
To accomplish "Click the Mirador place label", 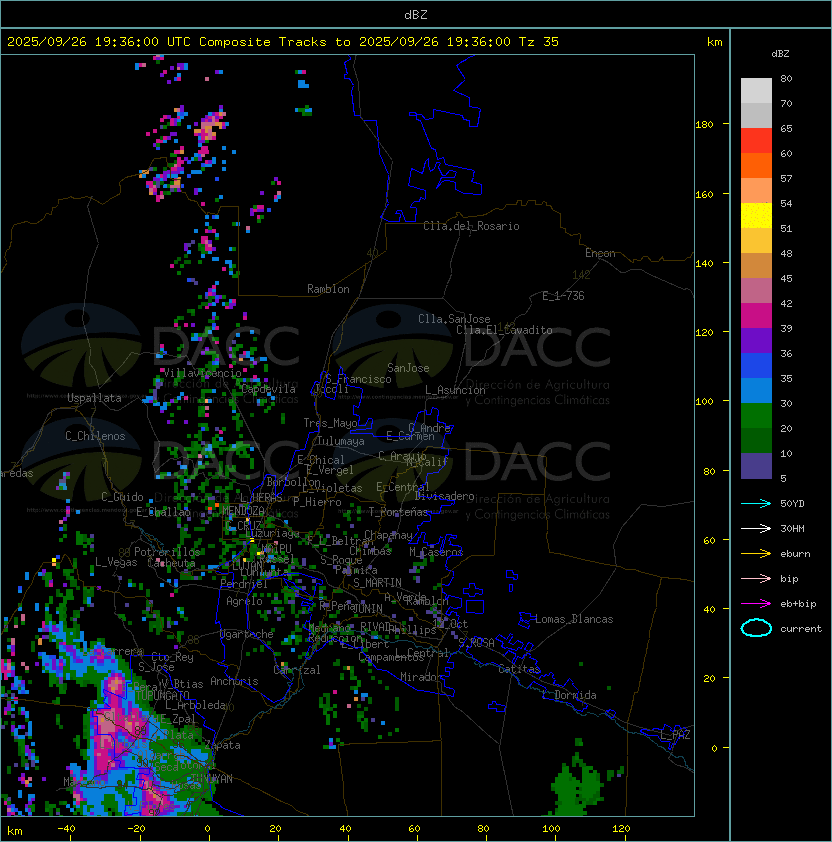I will coord(422,677).
